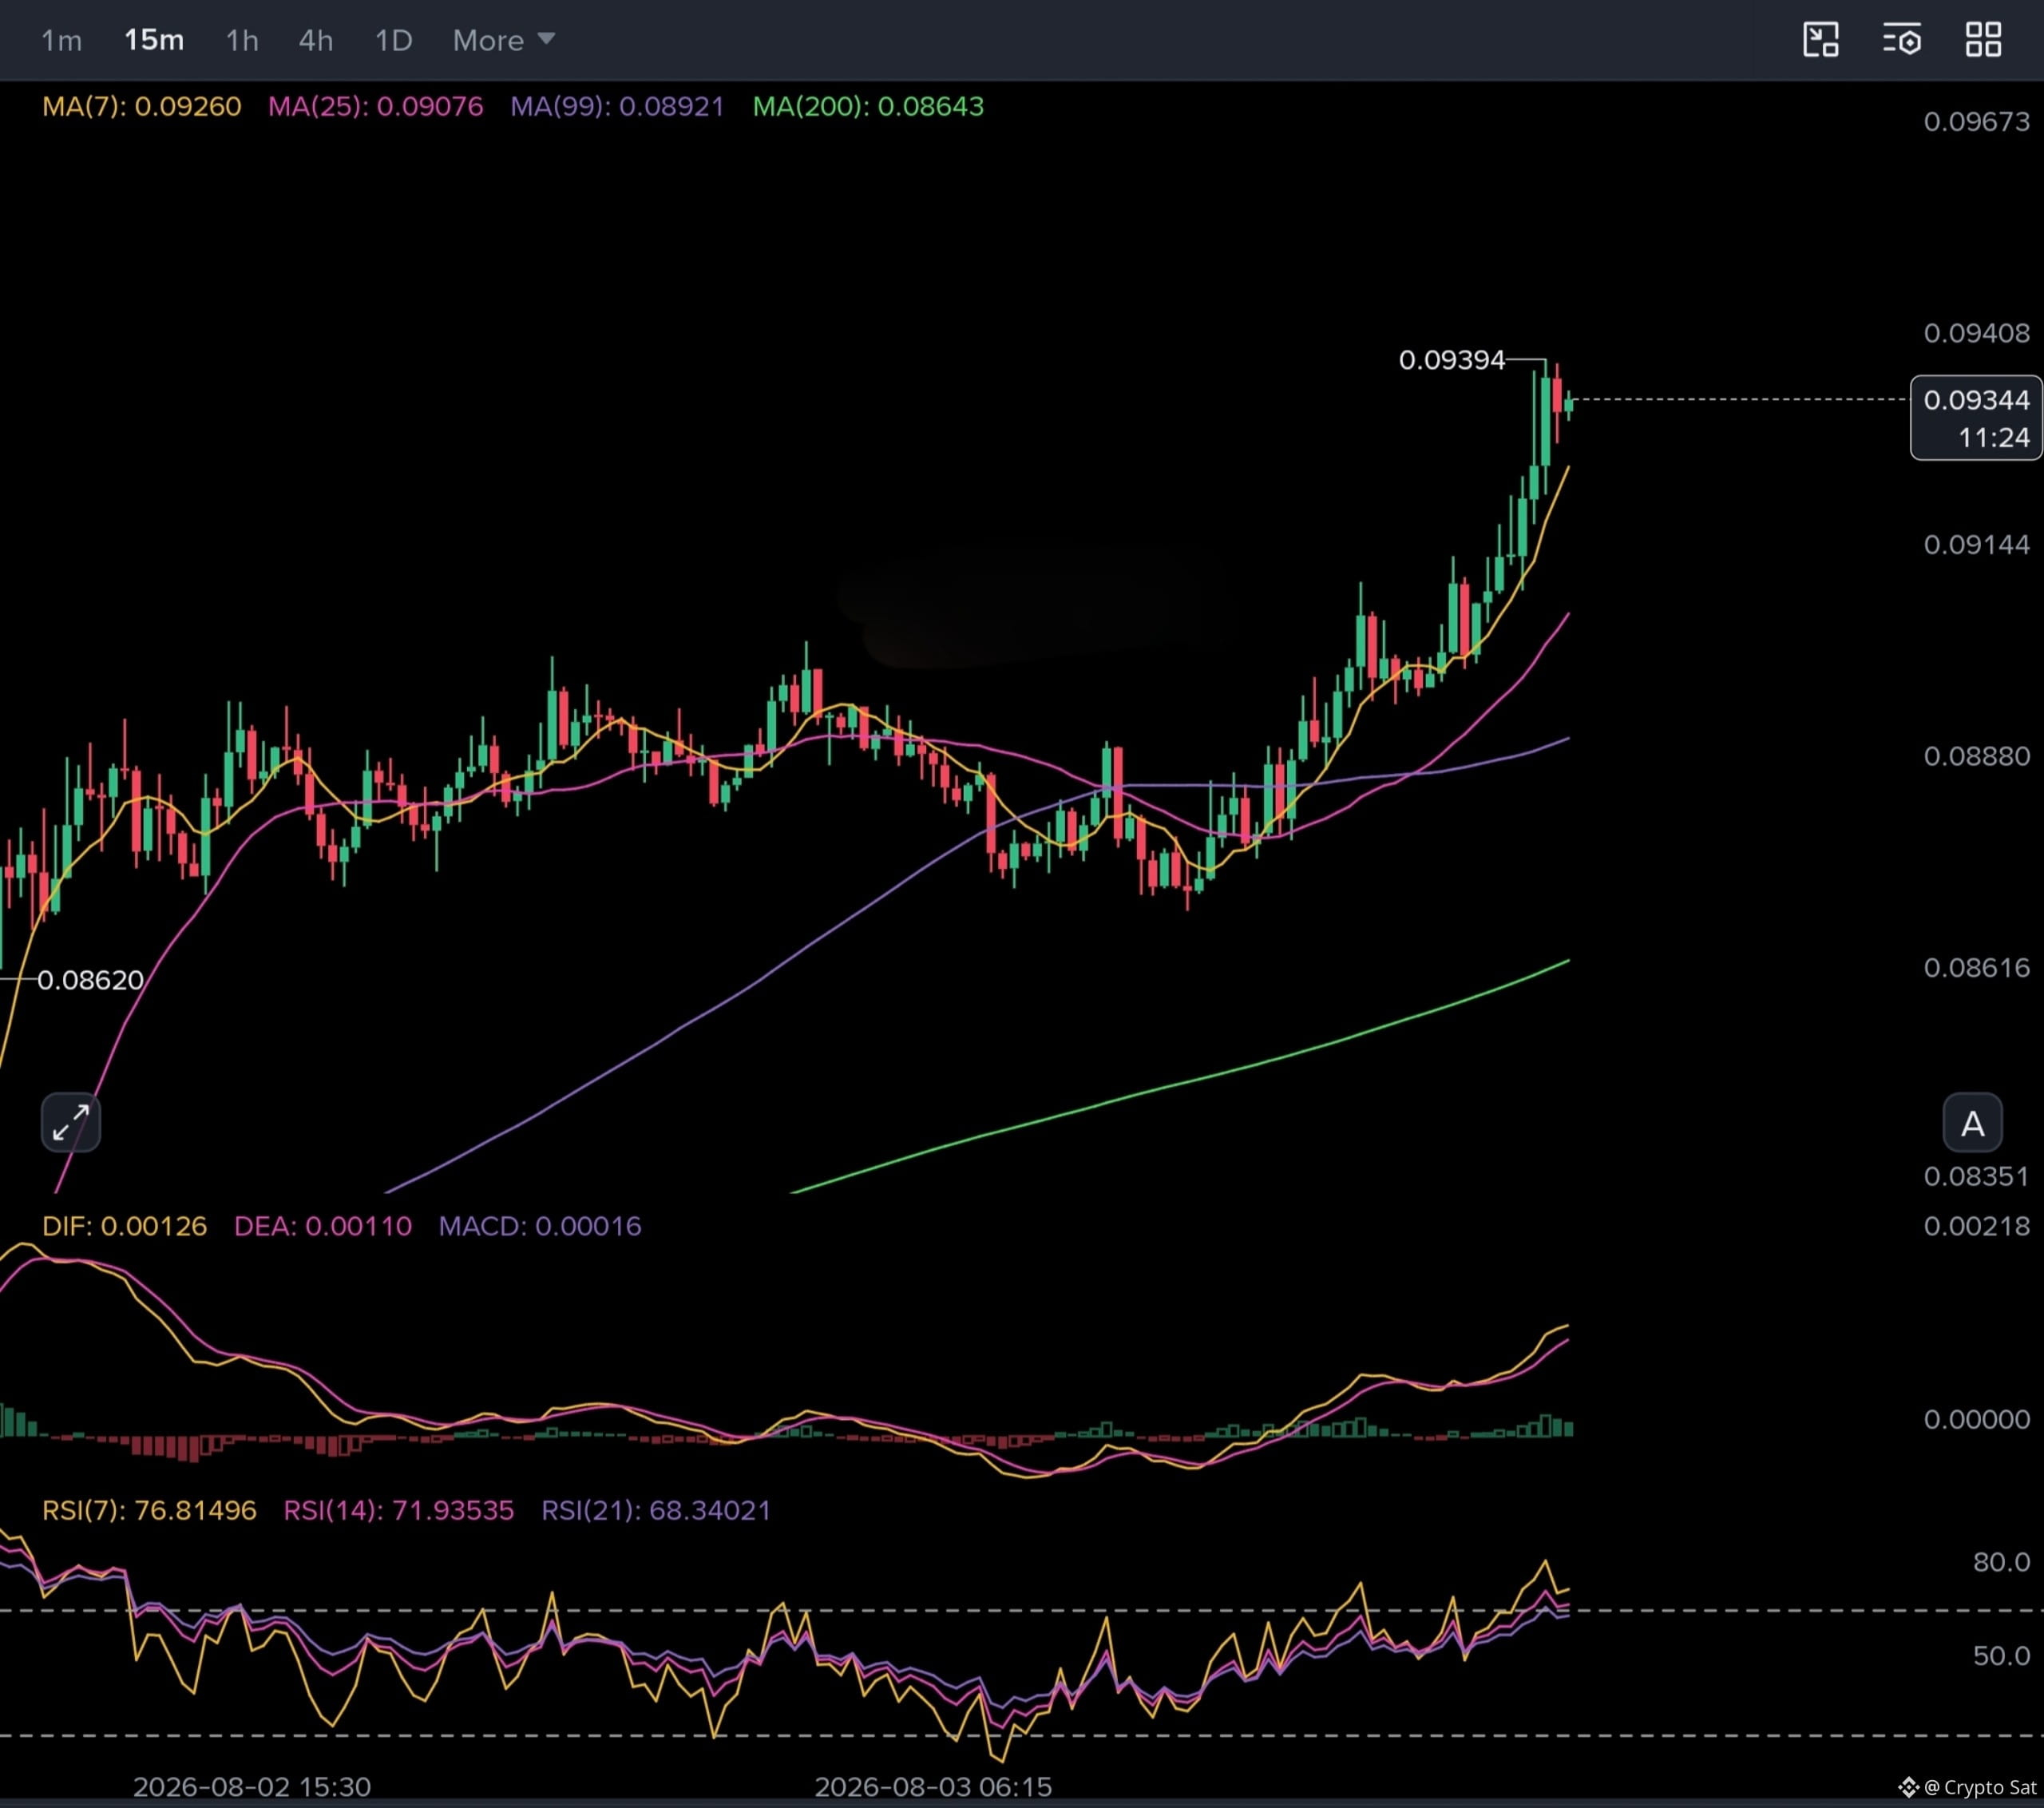Click the 0.00218 MACD axis label
The image size is (2044, 1808).
1976,1226
